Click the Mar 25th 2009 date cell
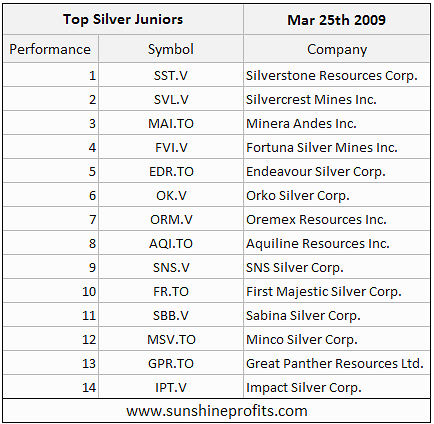 337,19
